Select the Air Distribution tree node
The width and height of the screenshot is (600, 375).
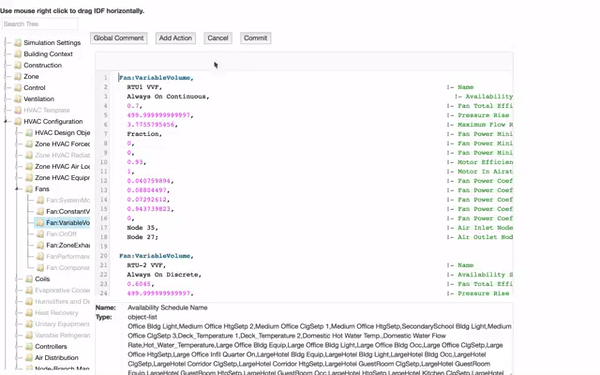coord(57,358)
